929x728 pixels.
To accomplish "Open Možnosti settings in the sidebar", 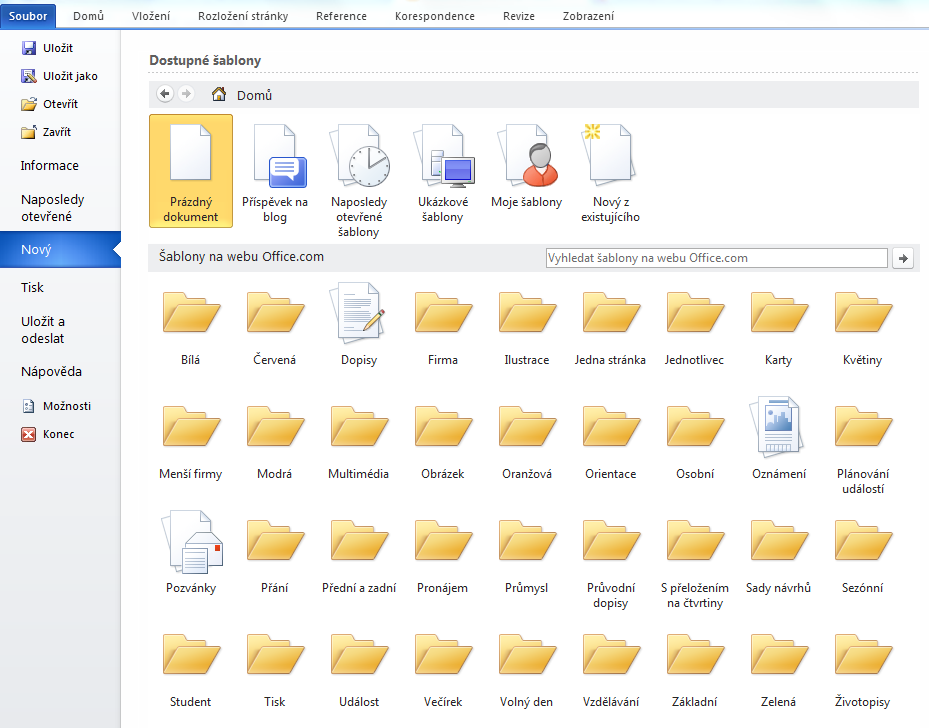I will (x=66, y=406).
